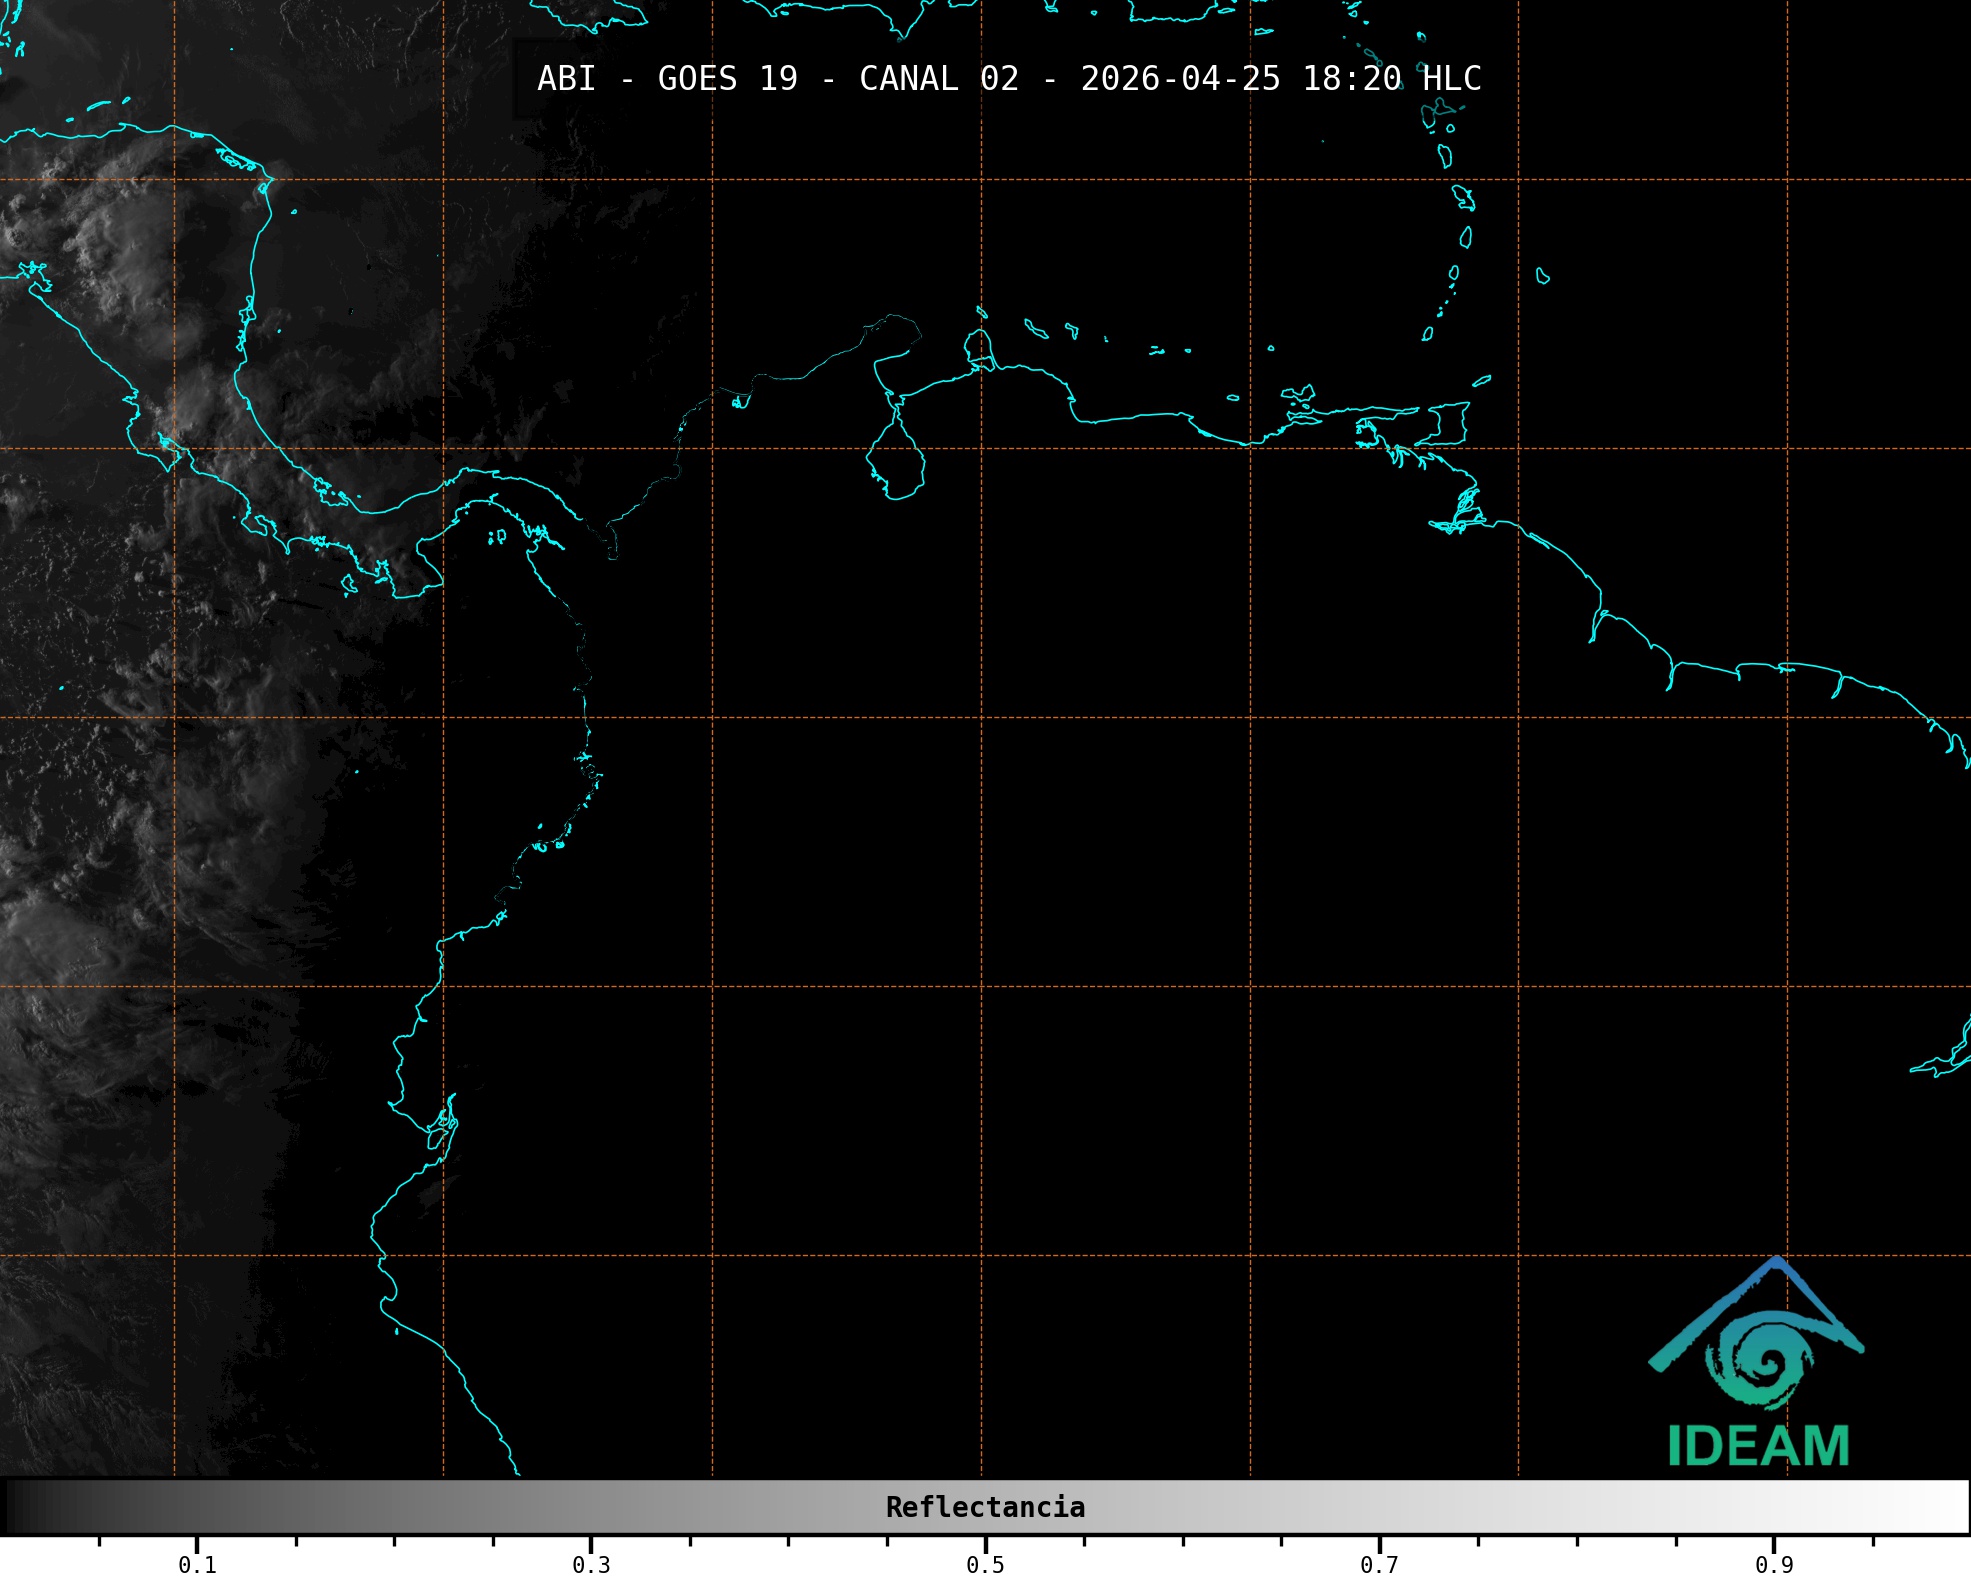Viewport: 1971px width, 1577px height.
Task: Click the Barbados island outline
Action: click(1542, 276)
